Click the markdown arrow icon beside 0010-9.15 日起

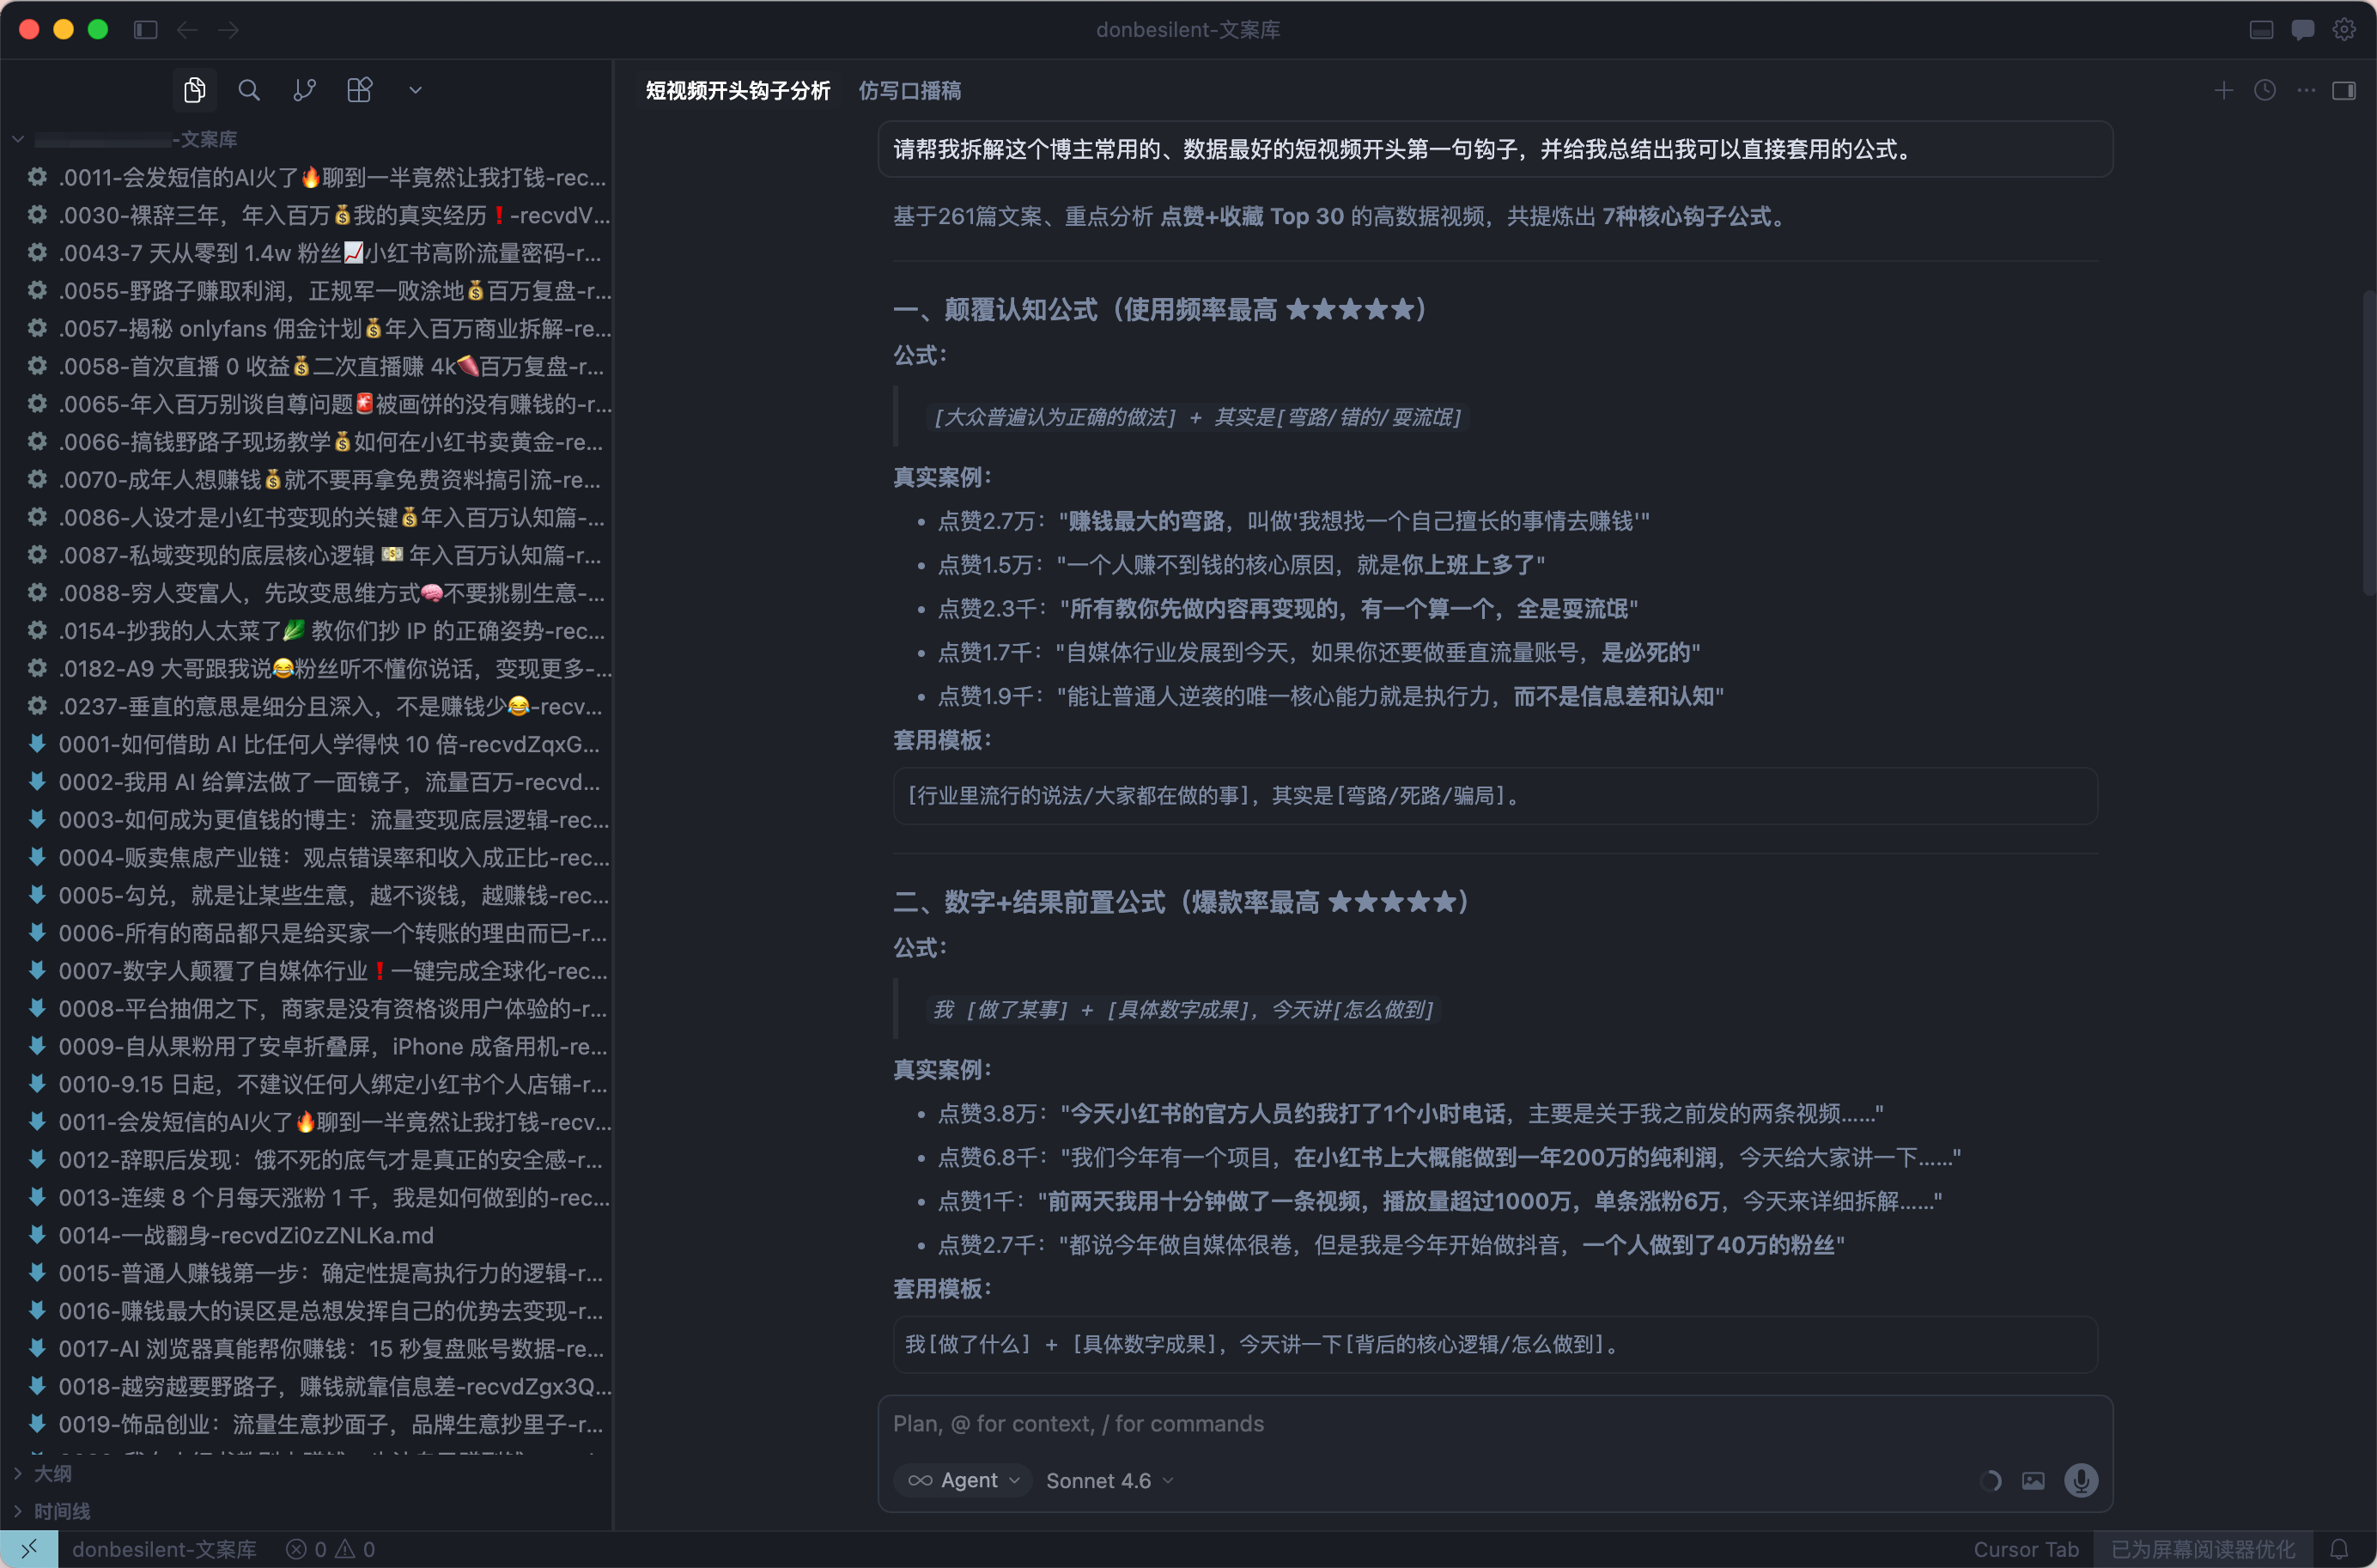tap(37, 1083)
